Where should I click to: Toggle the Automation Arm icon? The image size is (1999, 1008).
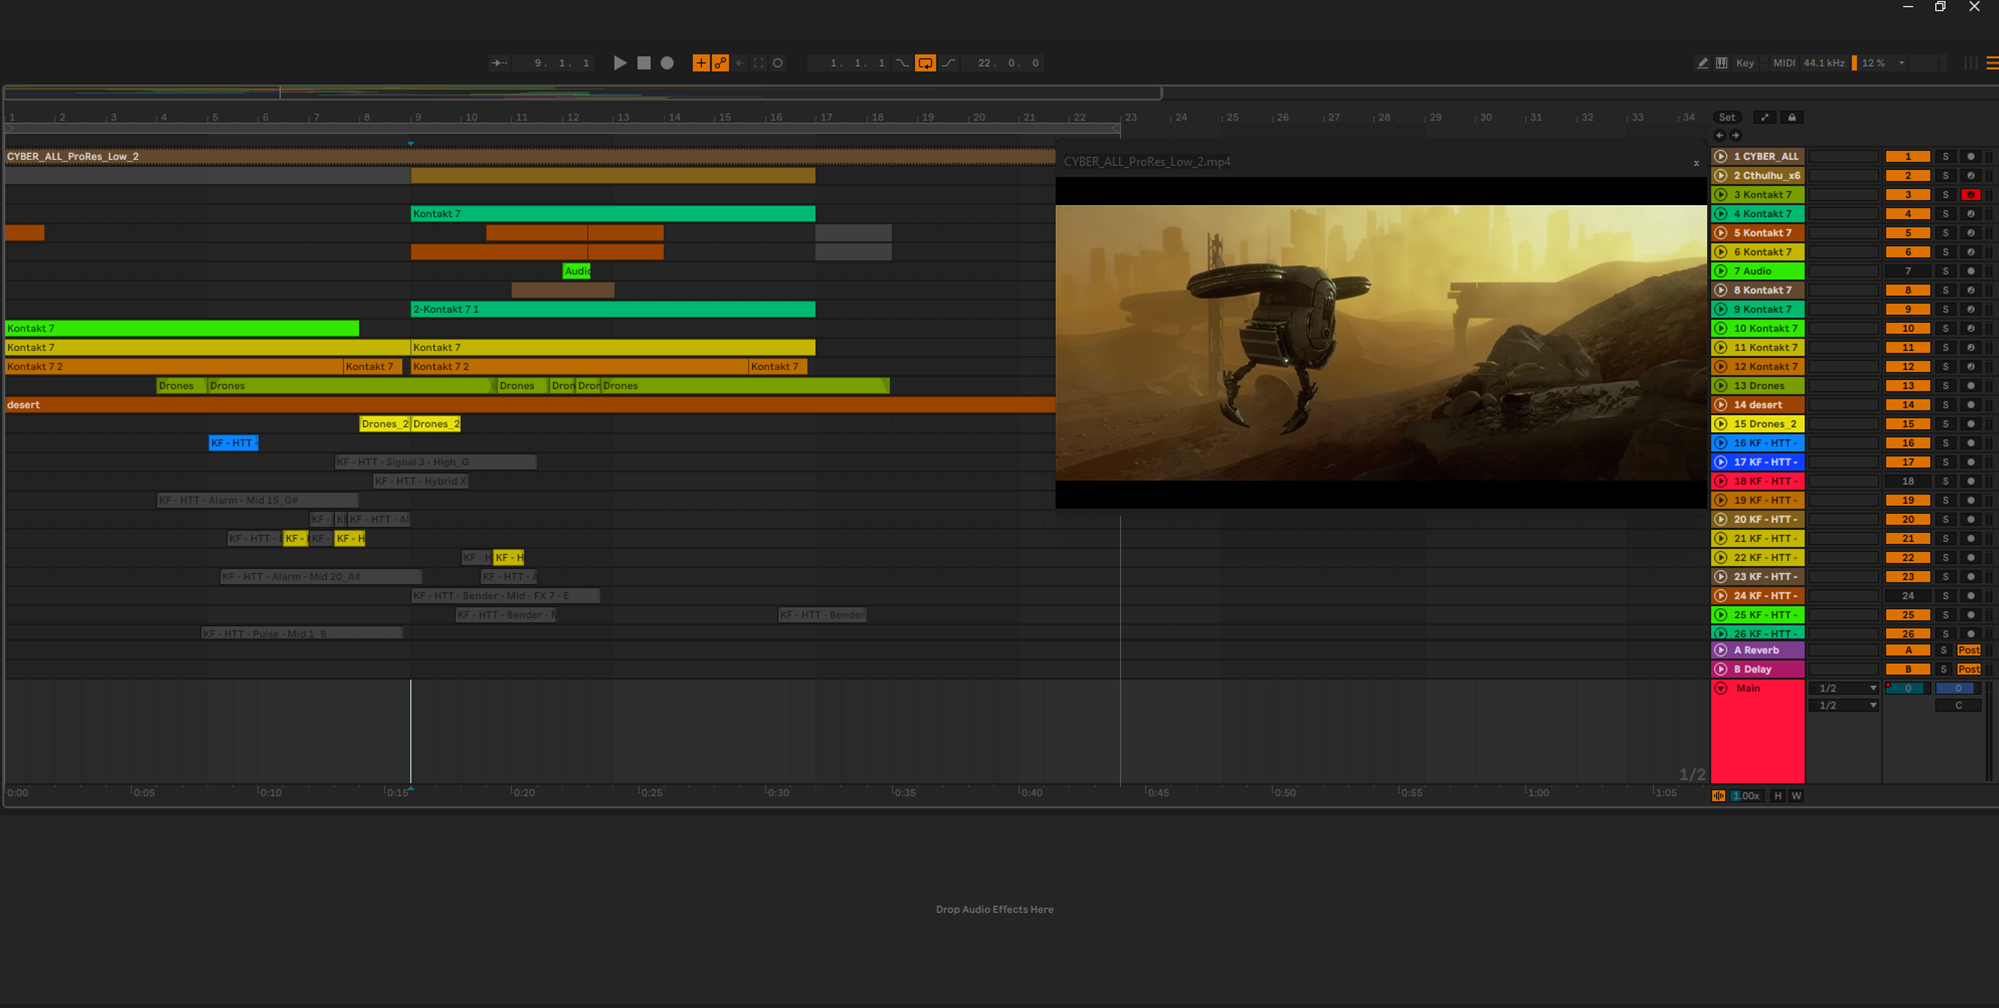click(720, 63)
